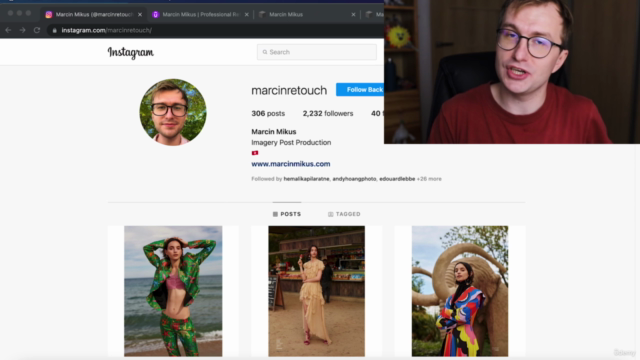
Task: Click the Instagram favicon on first tab
Action: click(x=49, y=15)
